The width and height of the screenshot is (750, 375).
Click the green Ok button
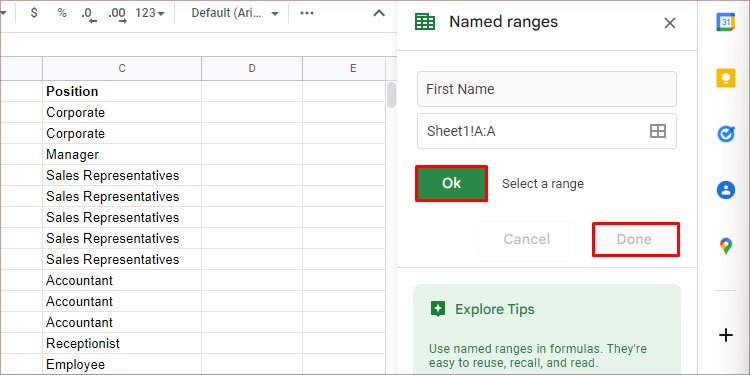click(x=452, y=183)
